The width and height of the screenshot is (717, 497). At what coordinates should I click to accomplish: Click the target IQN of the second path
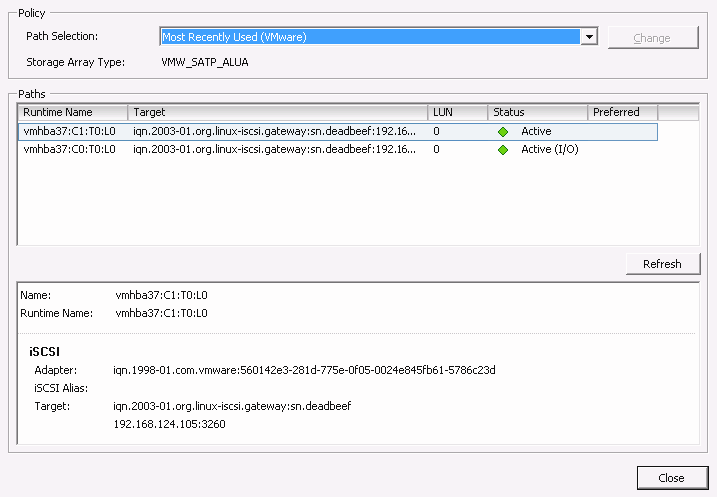pyautogui.click(x=274, y=149)
